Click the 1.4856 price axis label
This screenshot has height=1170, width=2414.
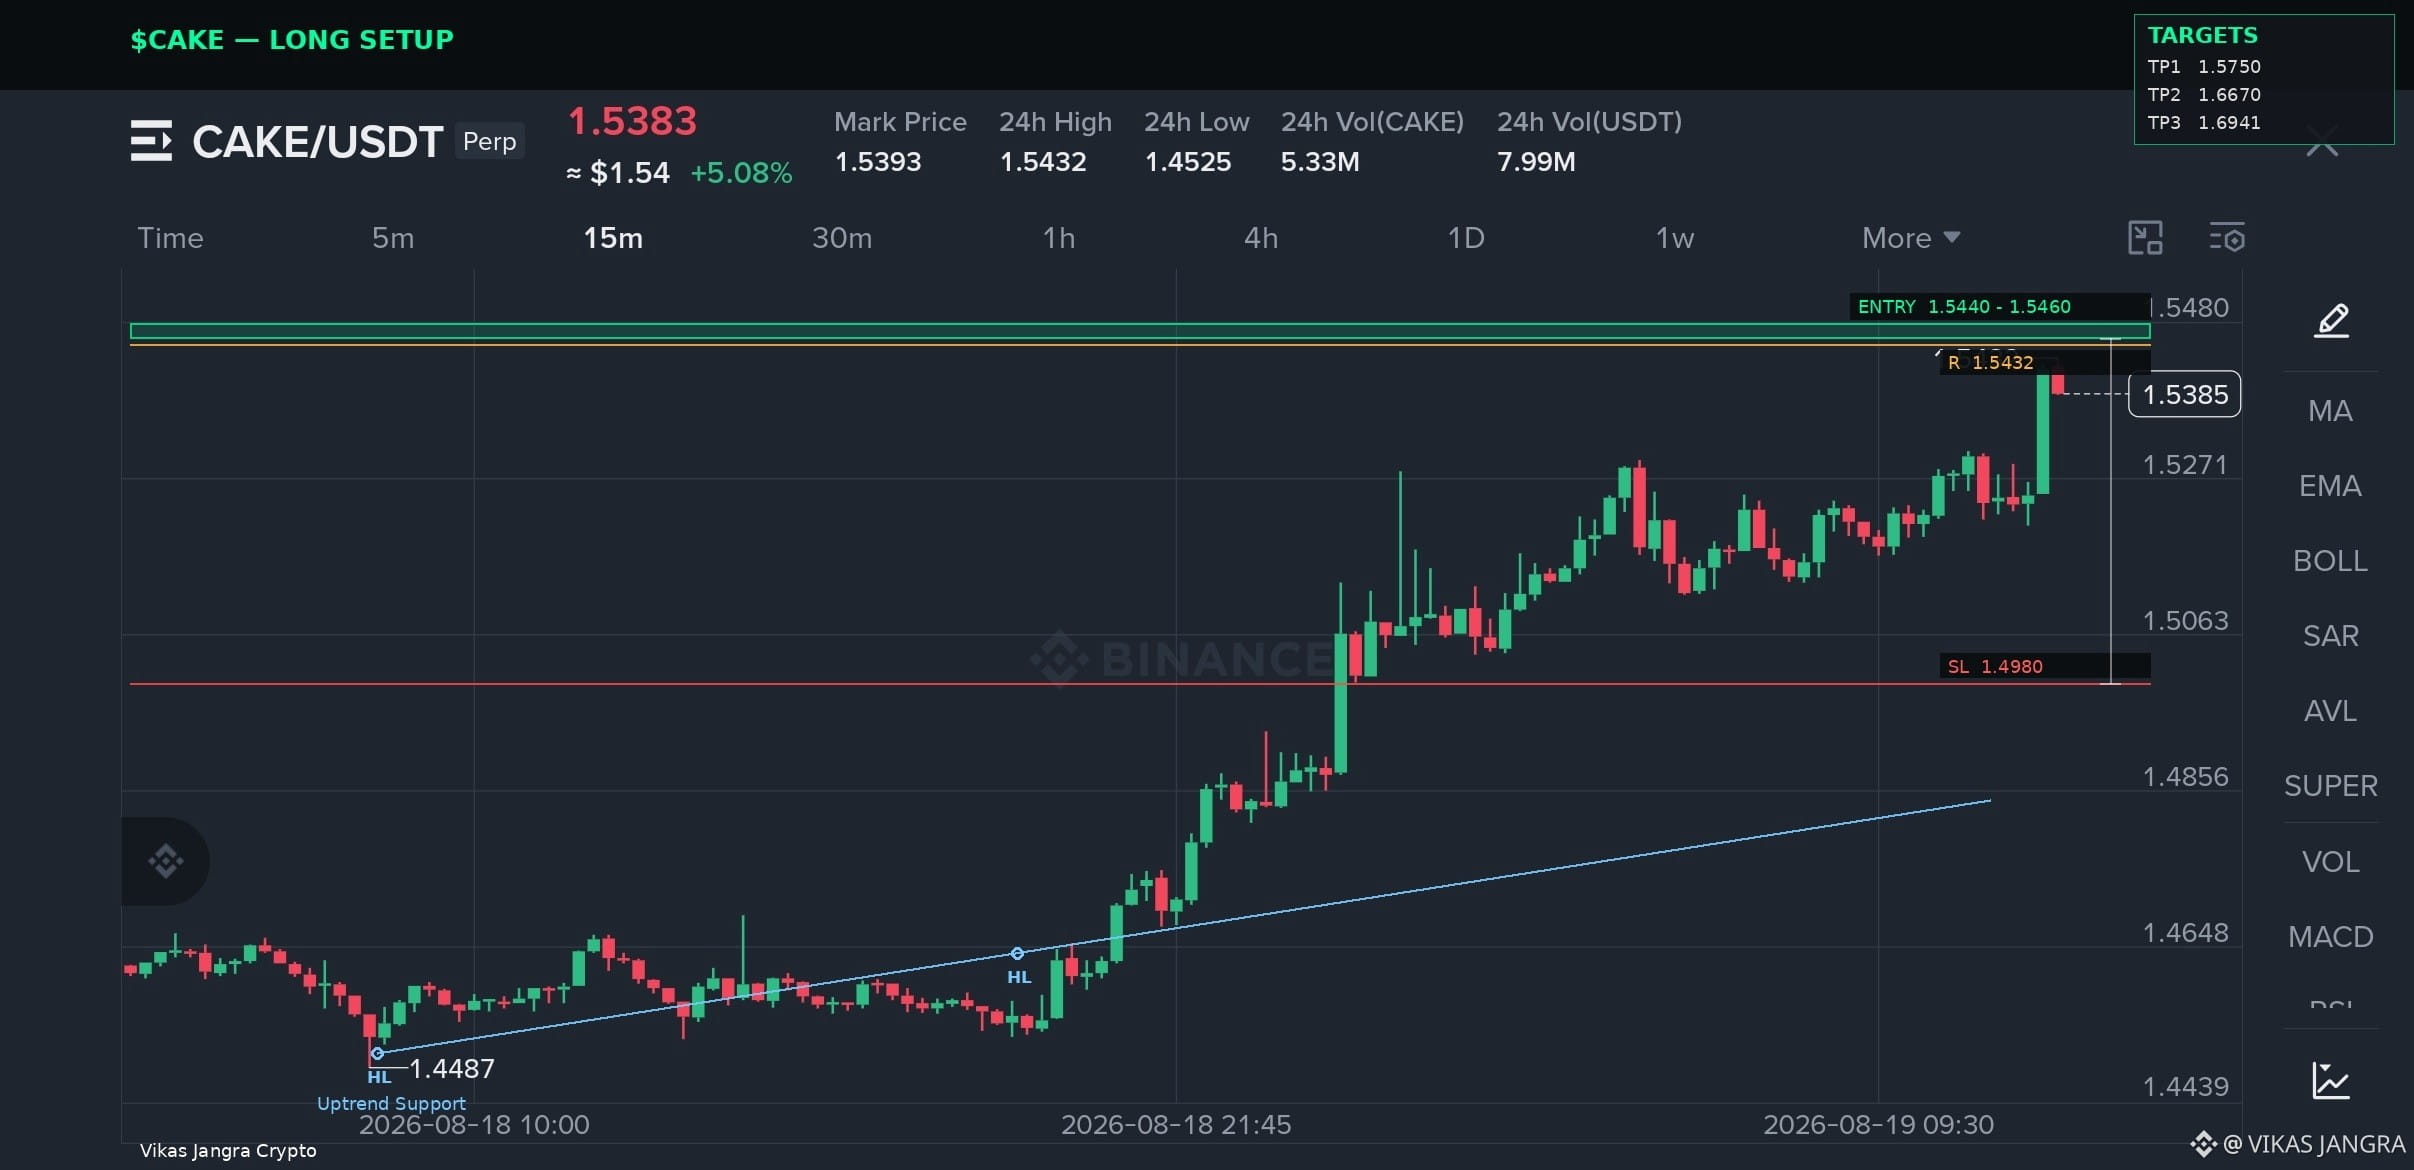[2185, 777]
